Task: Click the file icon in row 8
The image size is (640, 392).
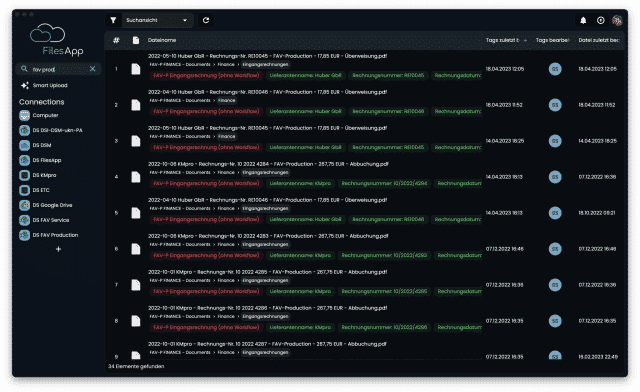Action: (x=136, y=321)
